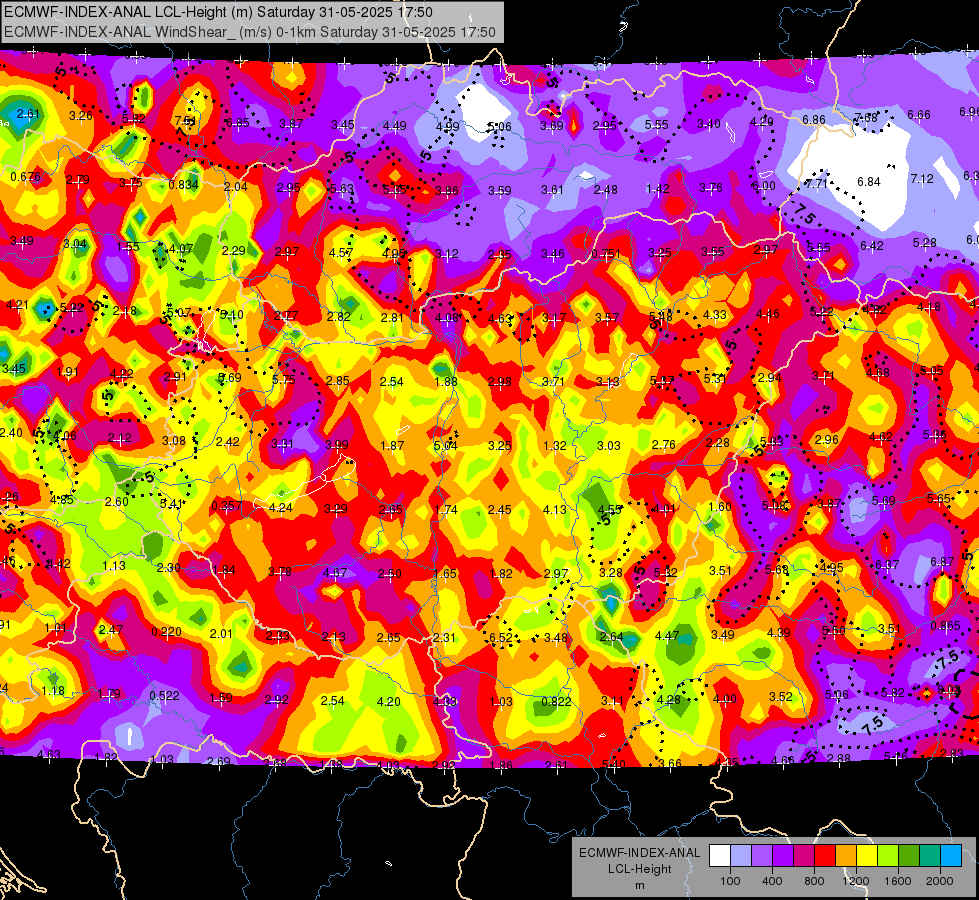
Task: Select the bright blue legend swatch
Action: click(951, 856)
